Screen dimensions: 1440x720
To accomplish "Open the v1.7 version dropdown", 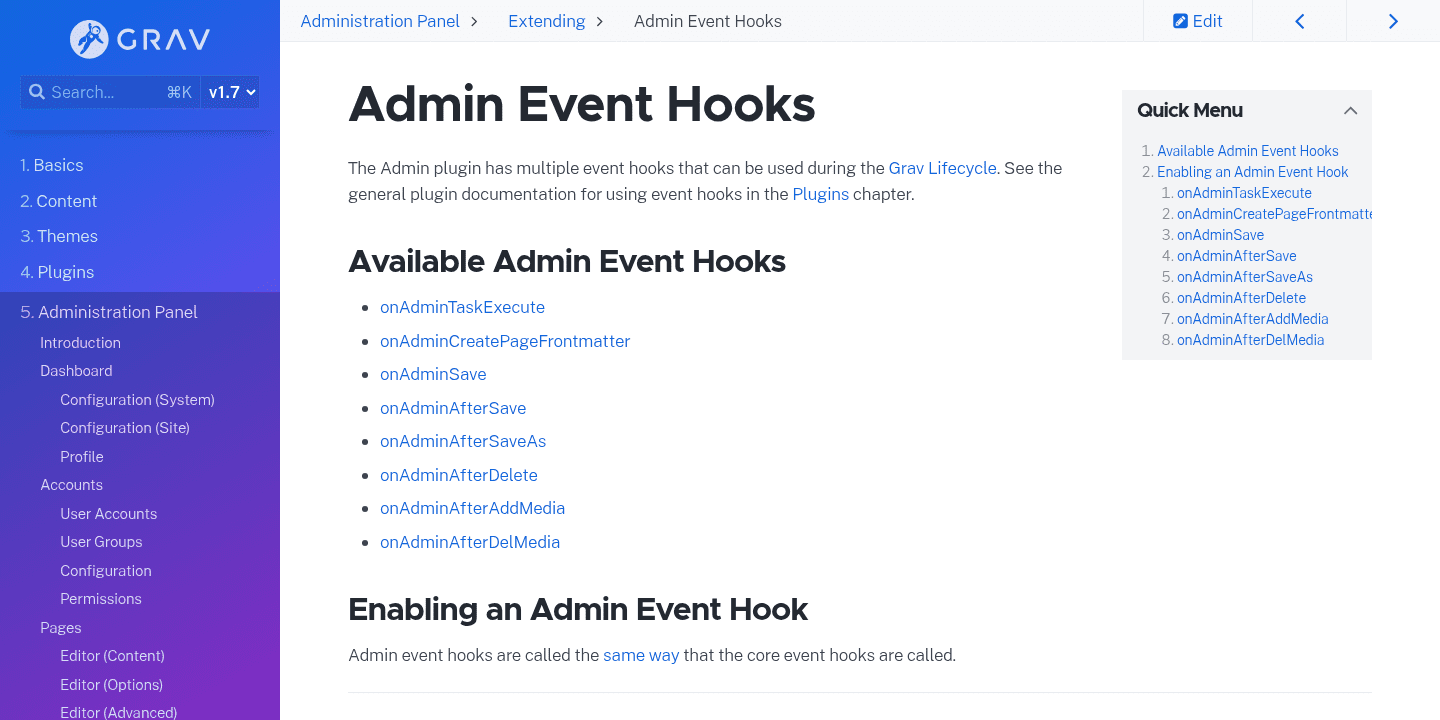I will click(231, 92).
